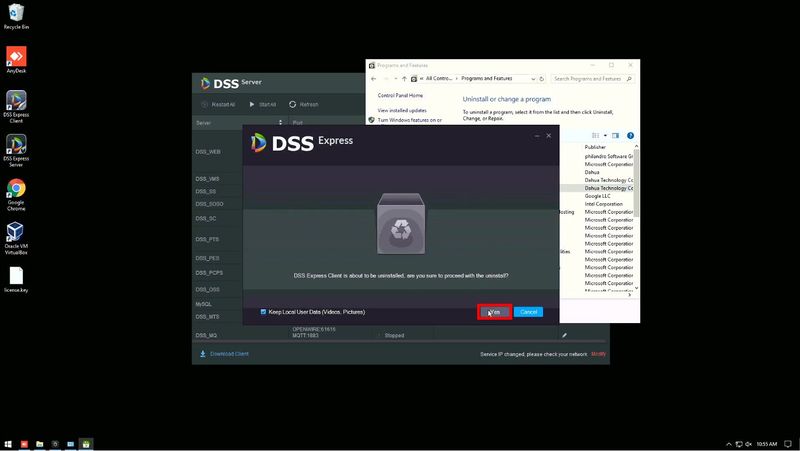Open the Oracle VM VirtualBox desktop icon
Image resolution: width=800 pixels, height=451 pixels.
(x=16, y=238)
